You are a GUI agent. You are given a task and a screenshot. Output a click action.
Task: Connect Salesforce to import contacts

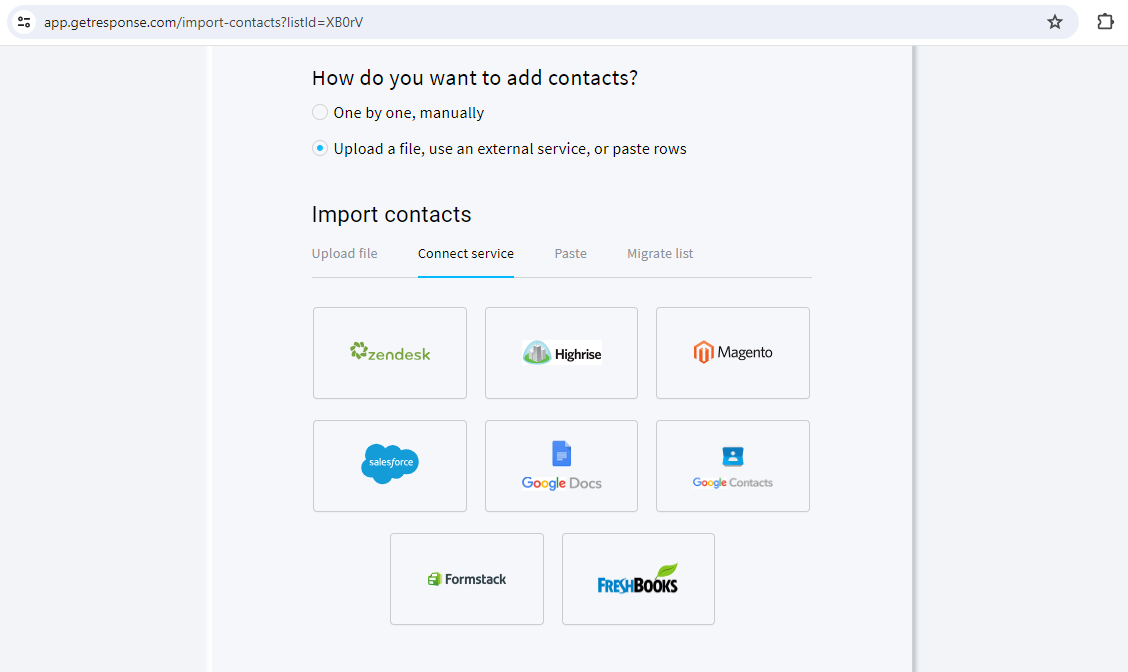coord(389,465)
